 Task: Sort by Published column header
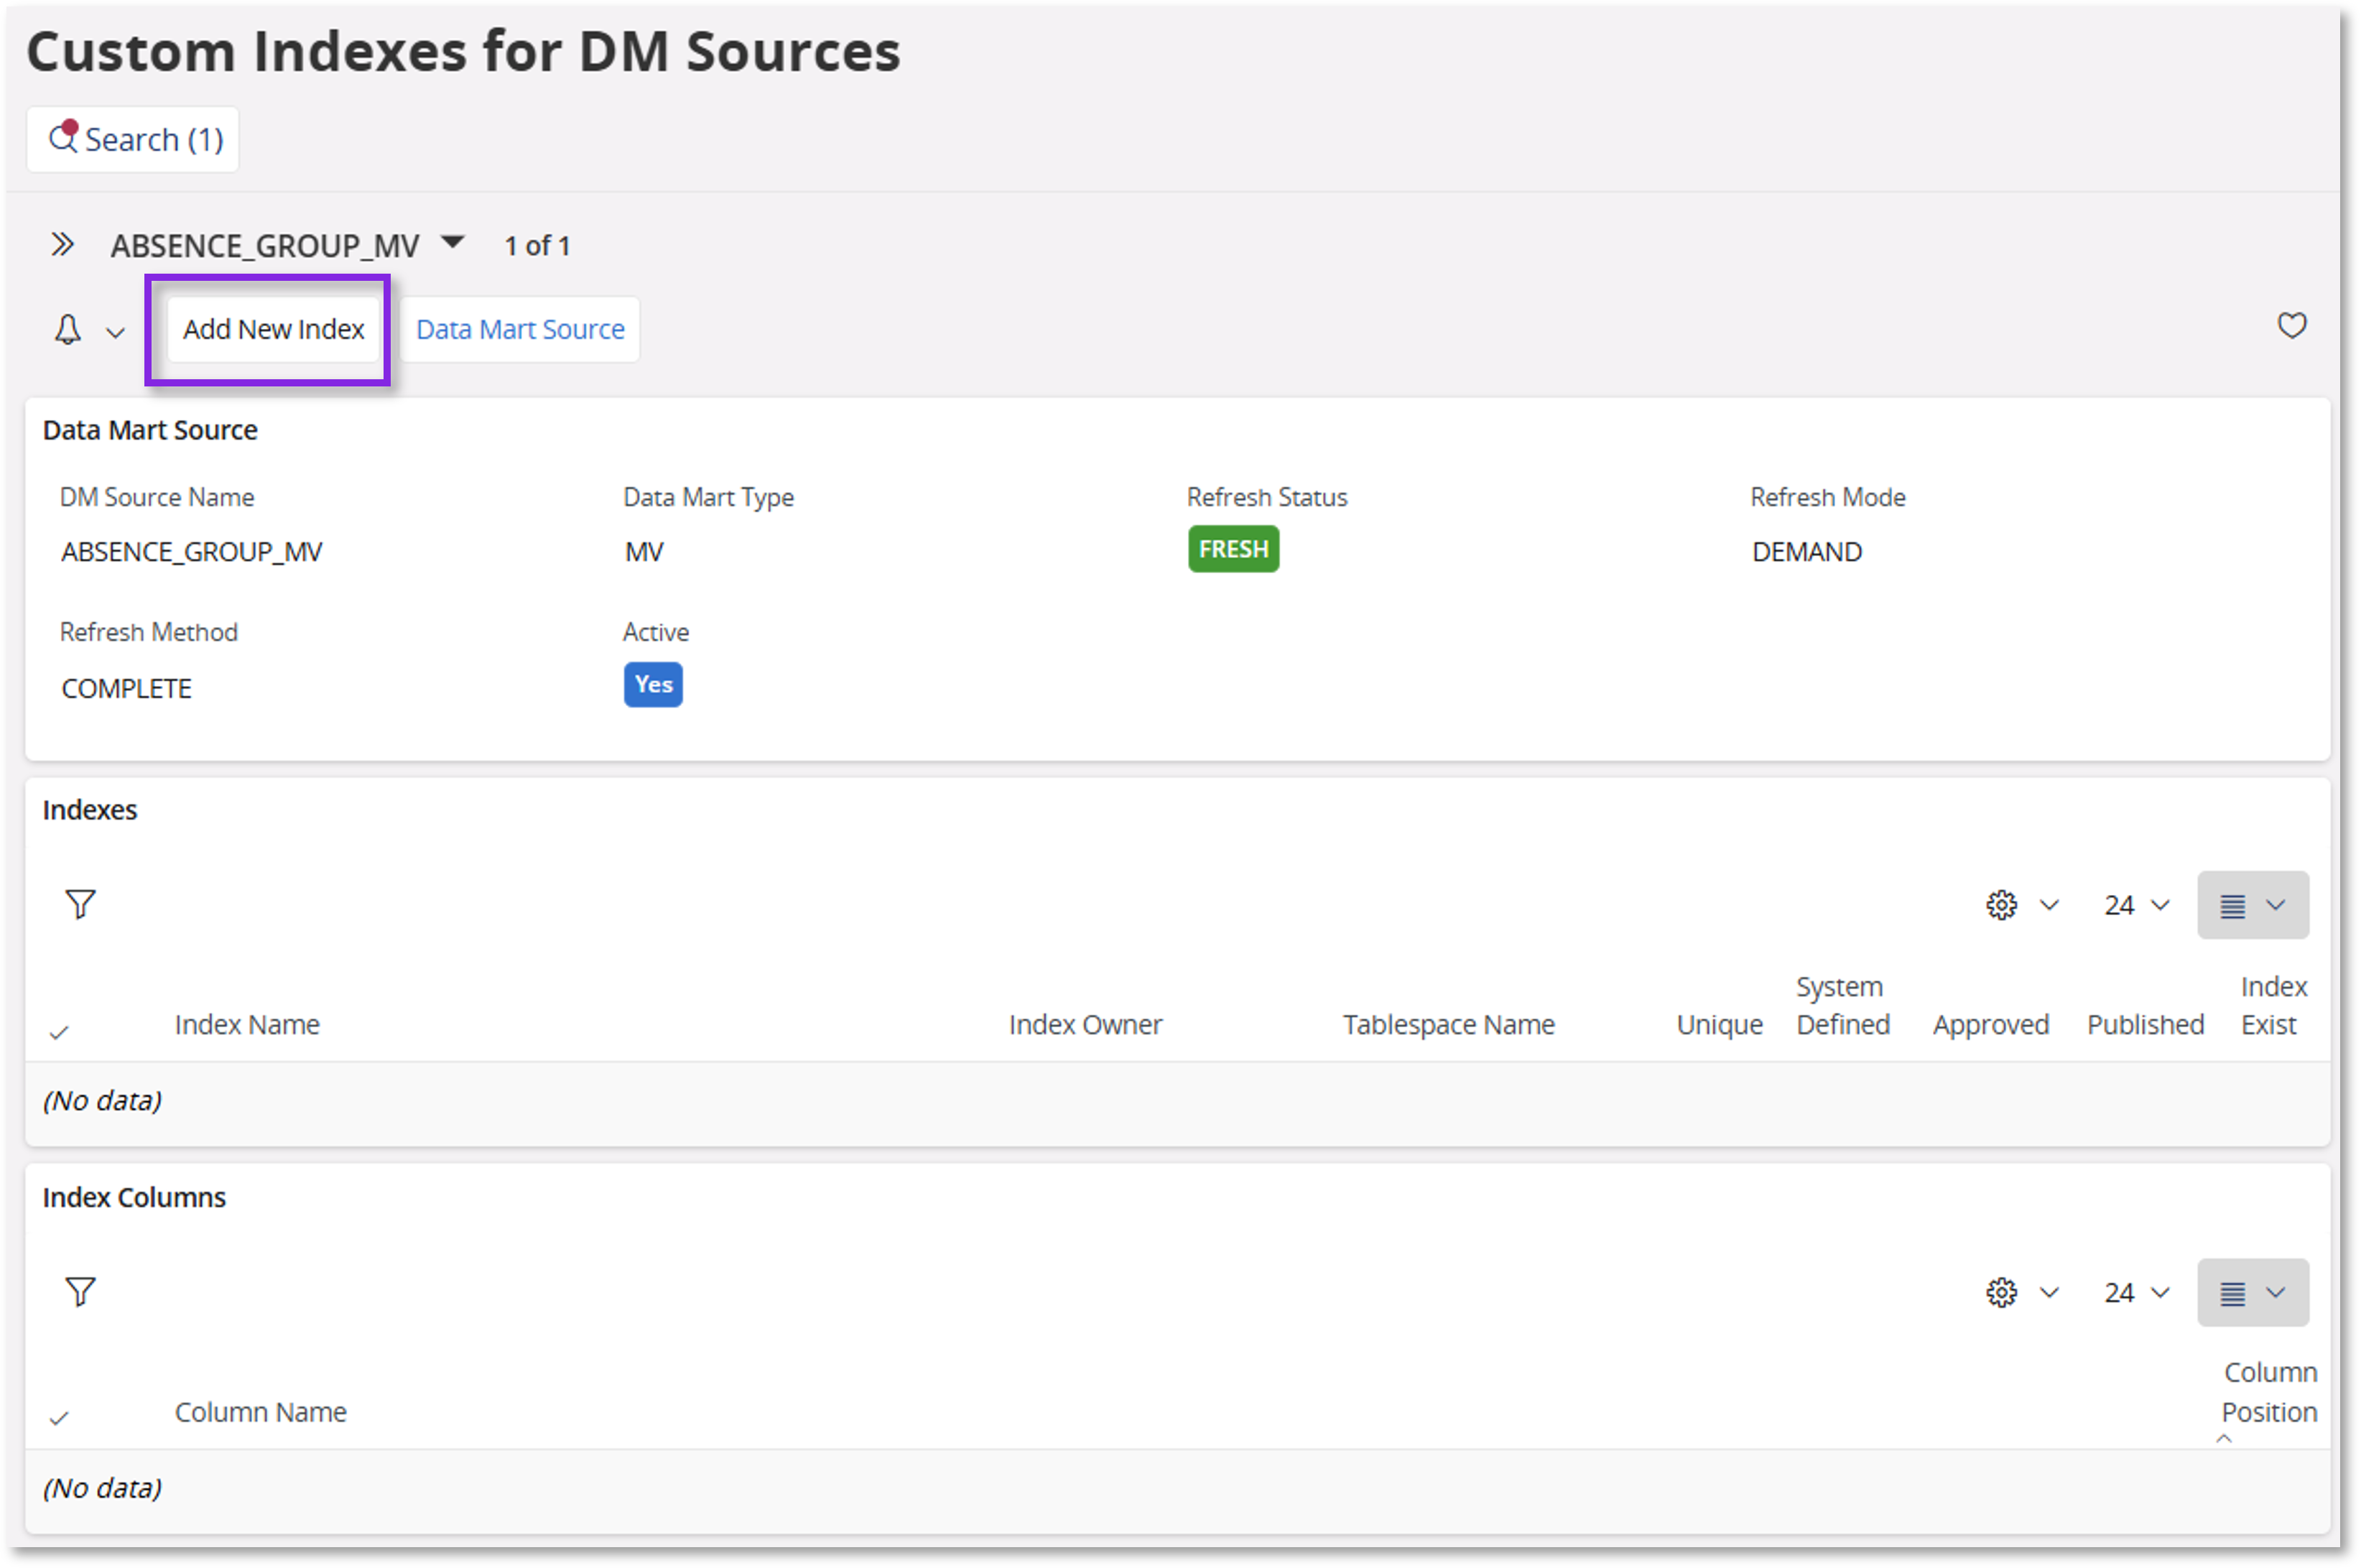tap(2145, 1024)
